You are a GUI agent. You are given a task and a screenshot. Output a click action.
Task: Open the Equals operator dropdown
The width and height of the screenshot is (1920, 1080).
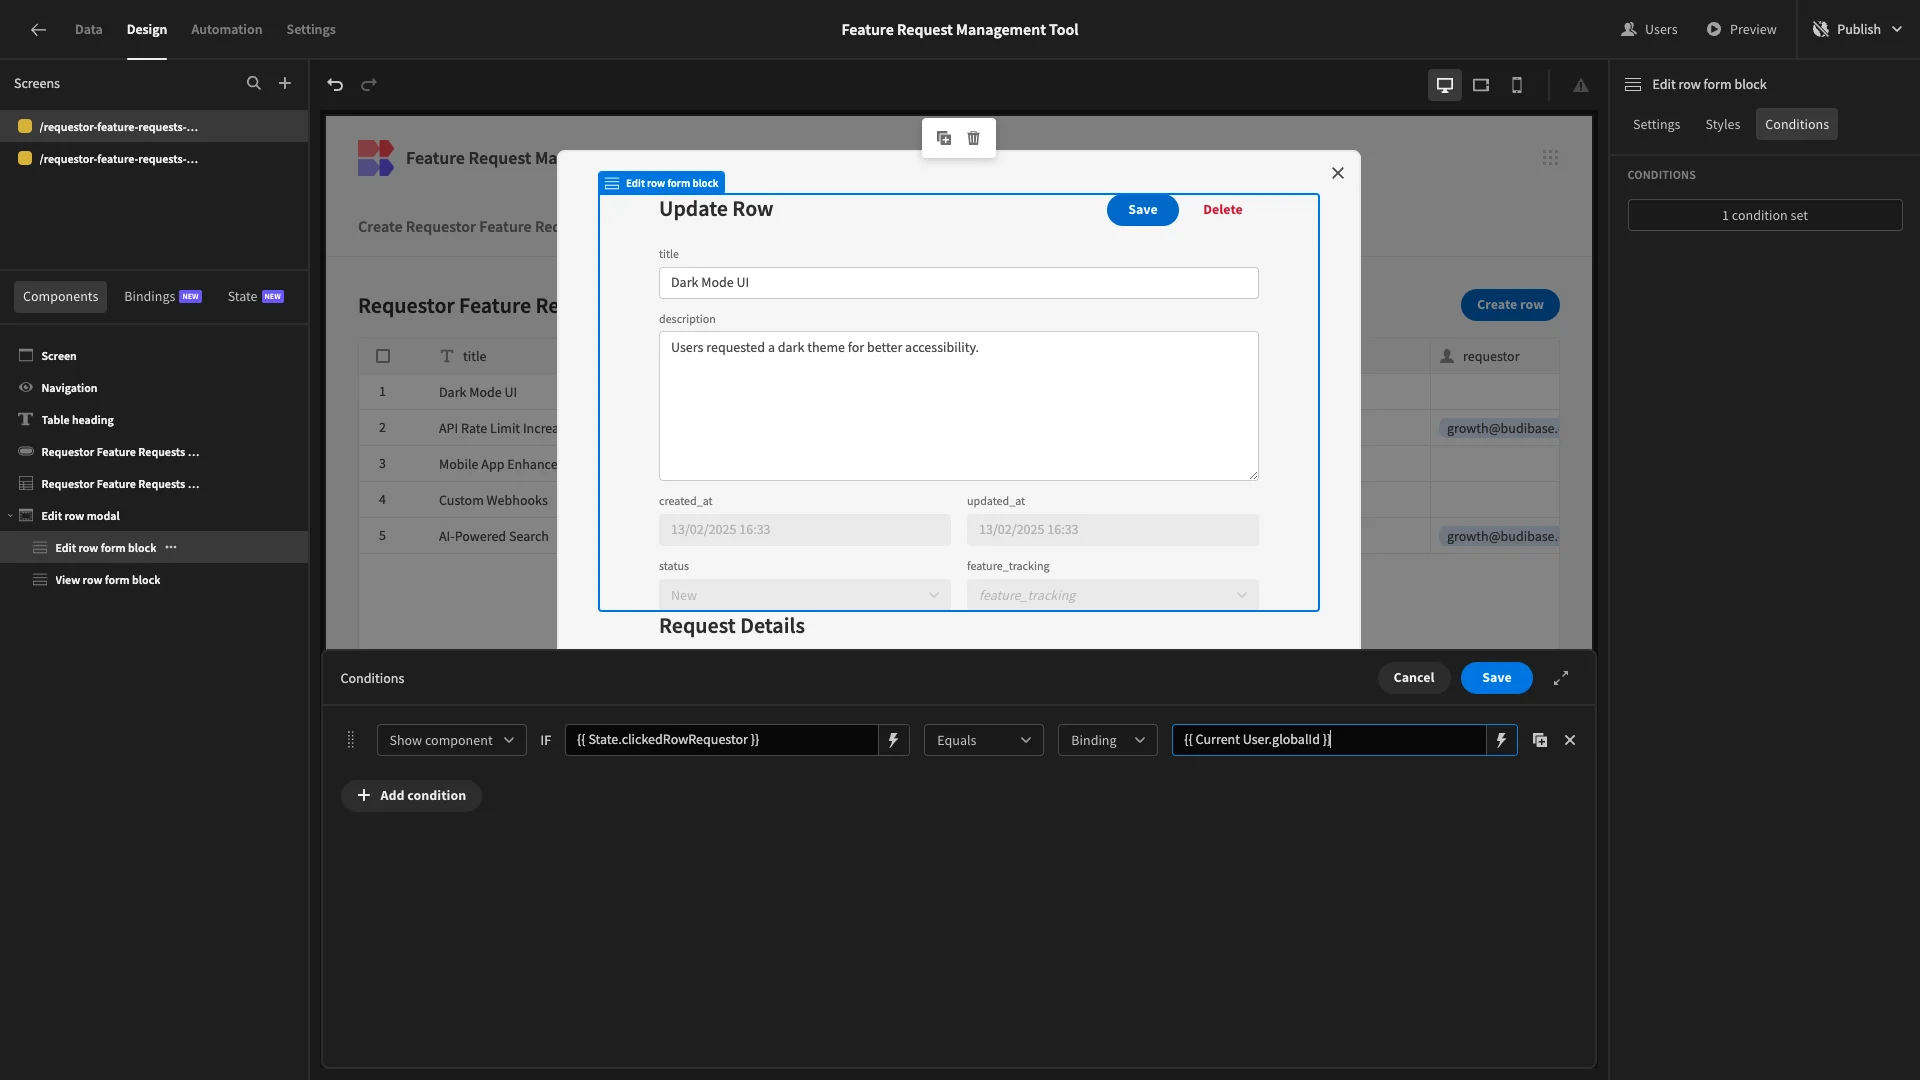[984, 740]
